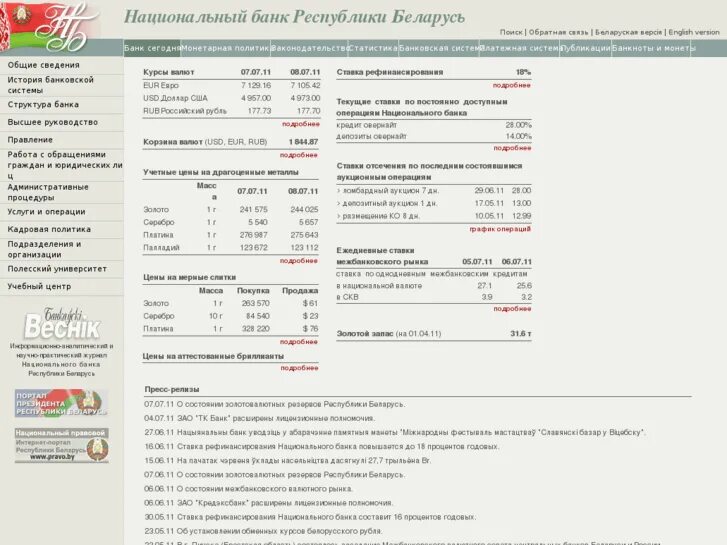Click подробнее under Ставка рефинансирования
The width and height of the screenshot is (727, 545).
point(511,85)
